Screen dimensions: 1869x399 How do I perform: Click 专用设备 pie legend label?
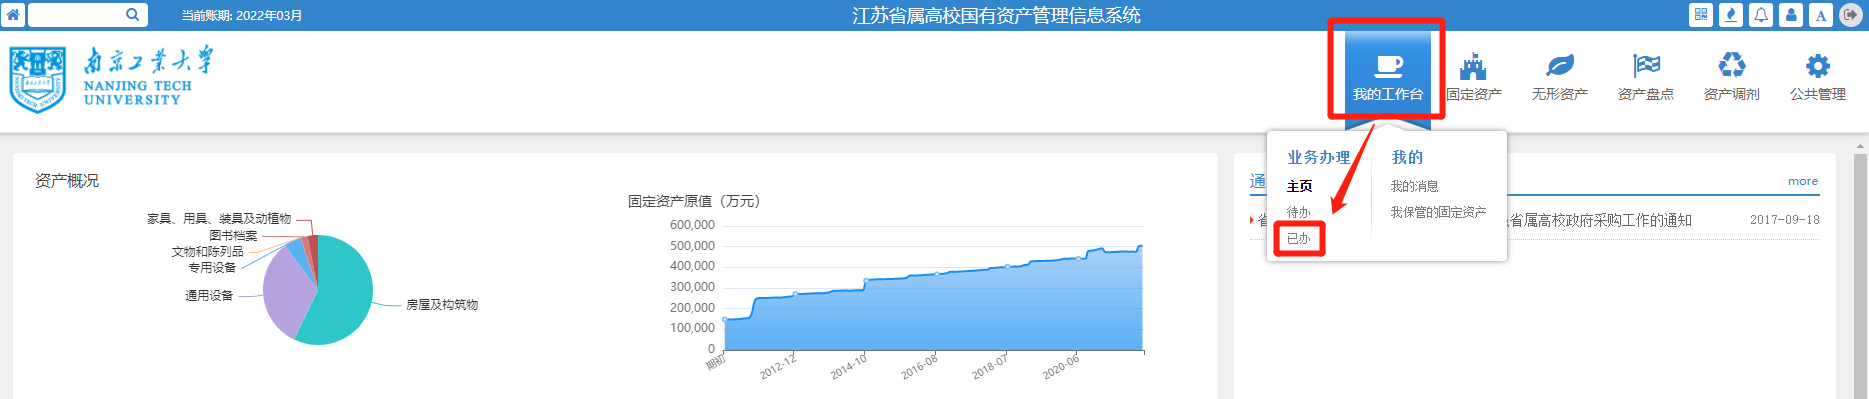point(212,267)
